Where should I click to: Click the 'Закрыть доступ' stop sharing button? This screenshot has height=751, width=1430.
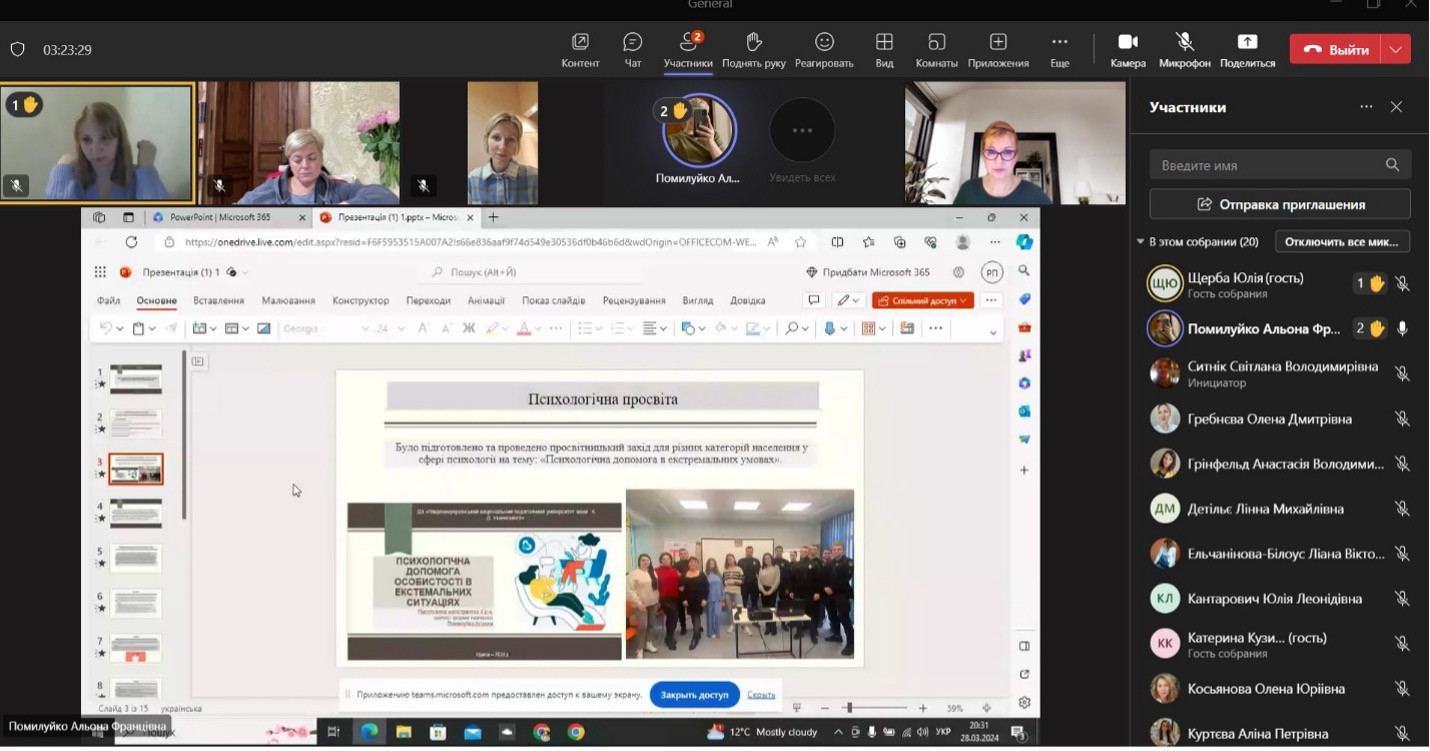coord(694,694)
